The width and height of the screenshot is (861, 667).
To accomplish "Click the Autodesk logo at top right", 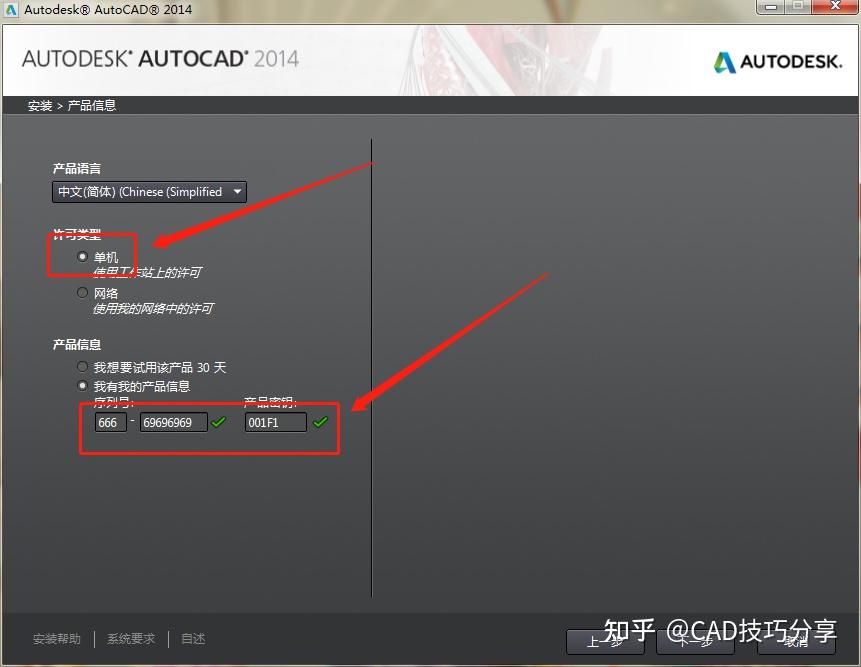I will tap(778, 62).
